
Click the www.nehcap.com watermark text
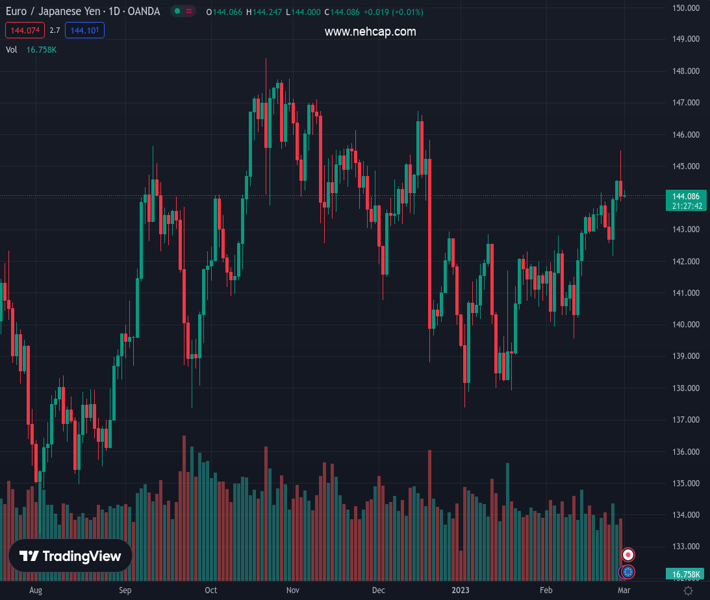tap(370, 32)
